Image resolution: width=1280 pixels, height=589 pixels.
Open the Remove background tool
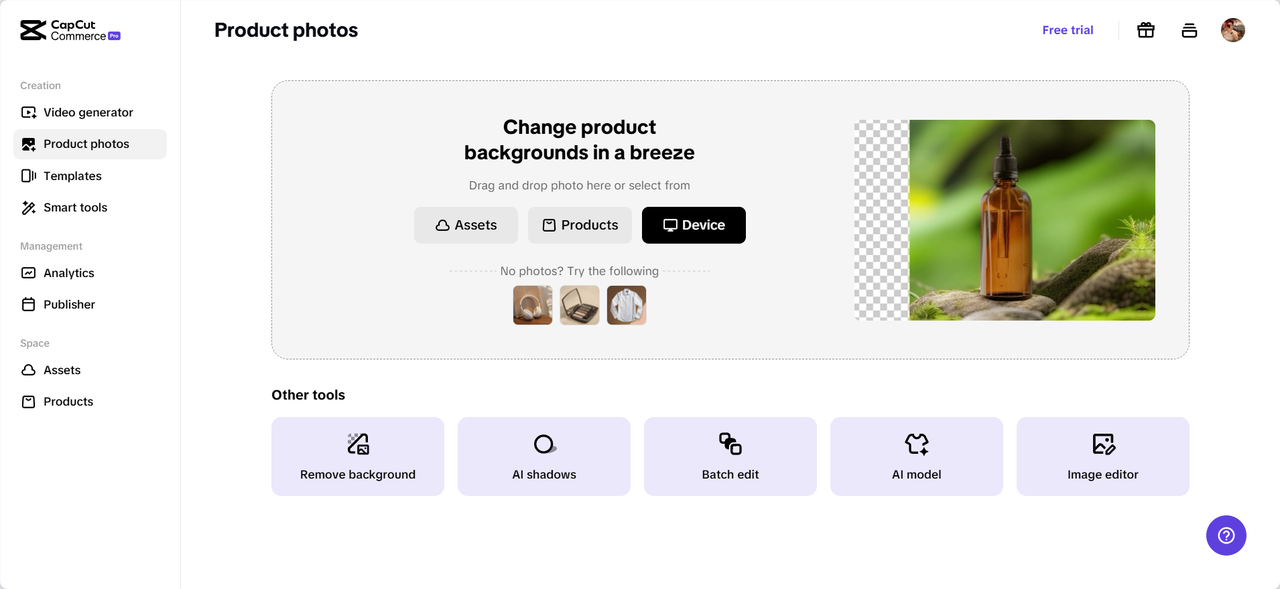[x=358, y=456]
